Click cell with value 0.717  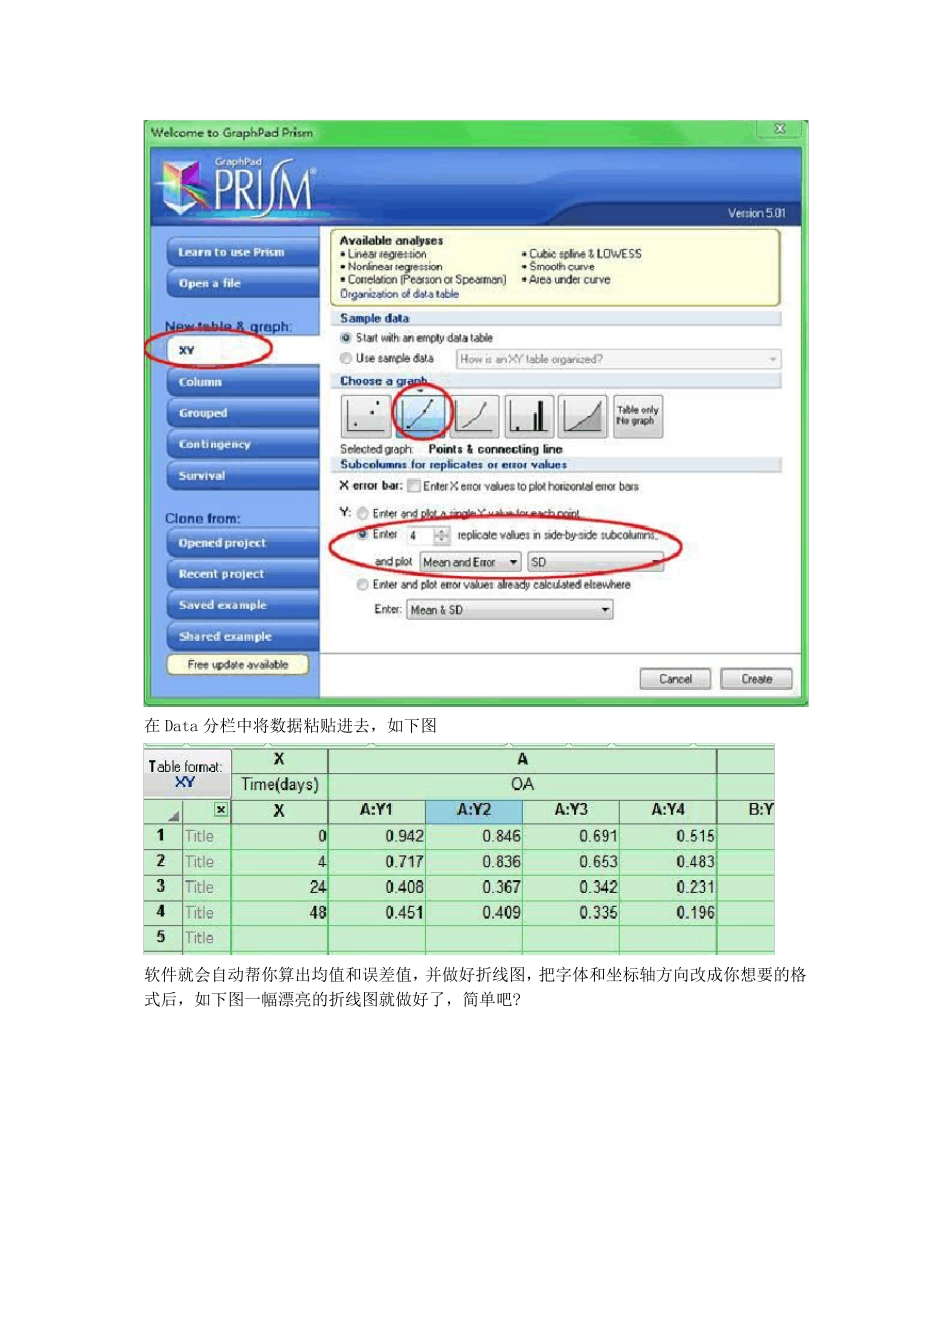tap(377, 861)
